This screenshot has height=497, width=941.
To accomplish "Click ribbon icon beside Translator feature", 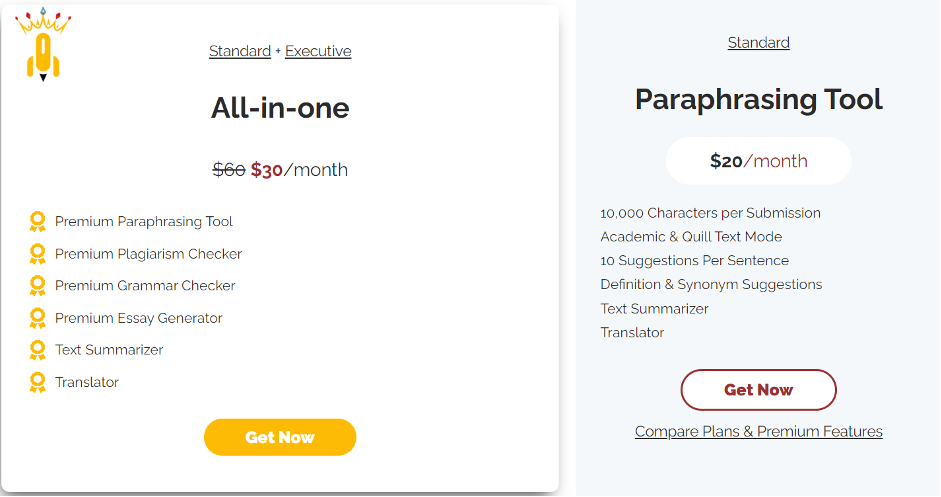I will pyautogui.click(x=38, y=382).
